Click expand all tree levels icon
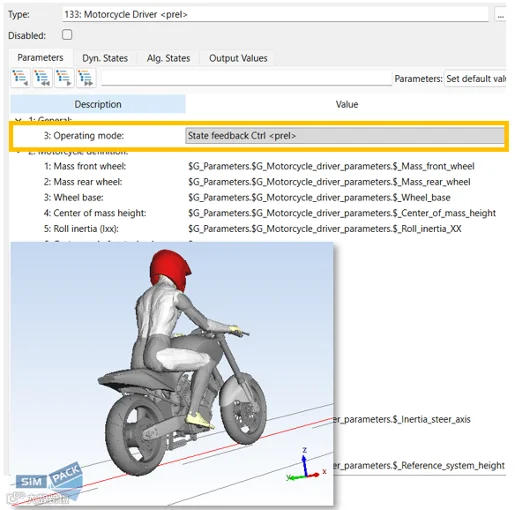This screenshot has height=510, width=516. point(86,78)
